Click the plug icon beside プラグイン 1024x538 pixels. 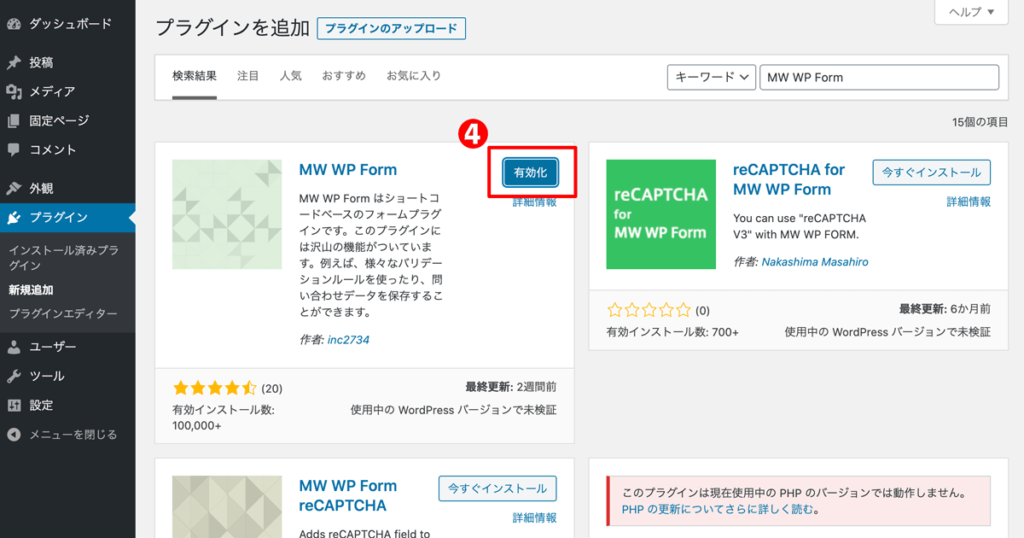(x=14, y=217)
